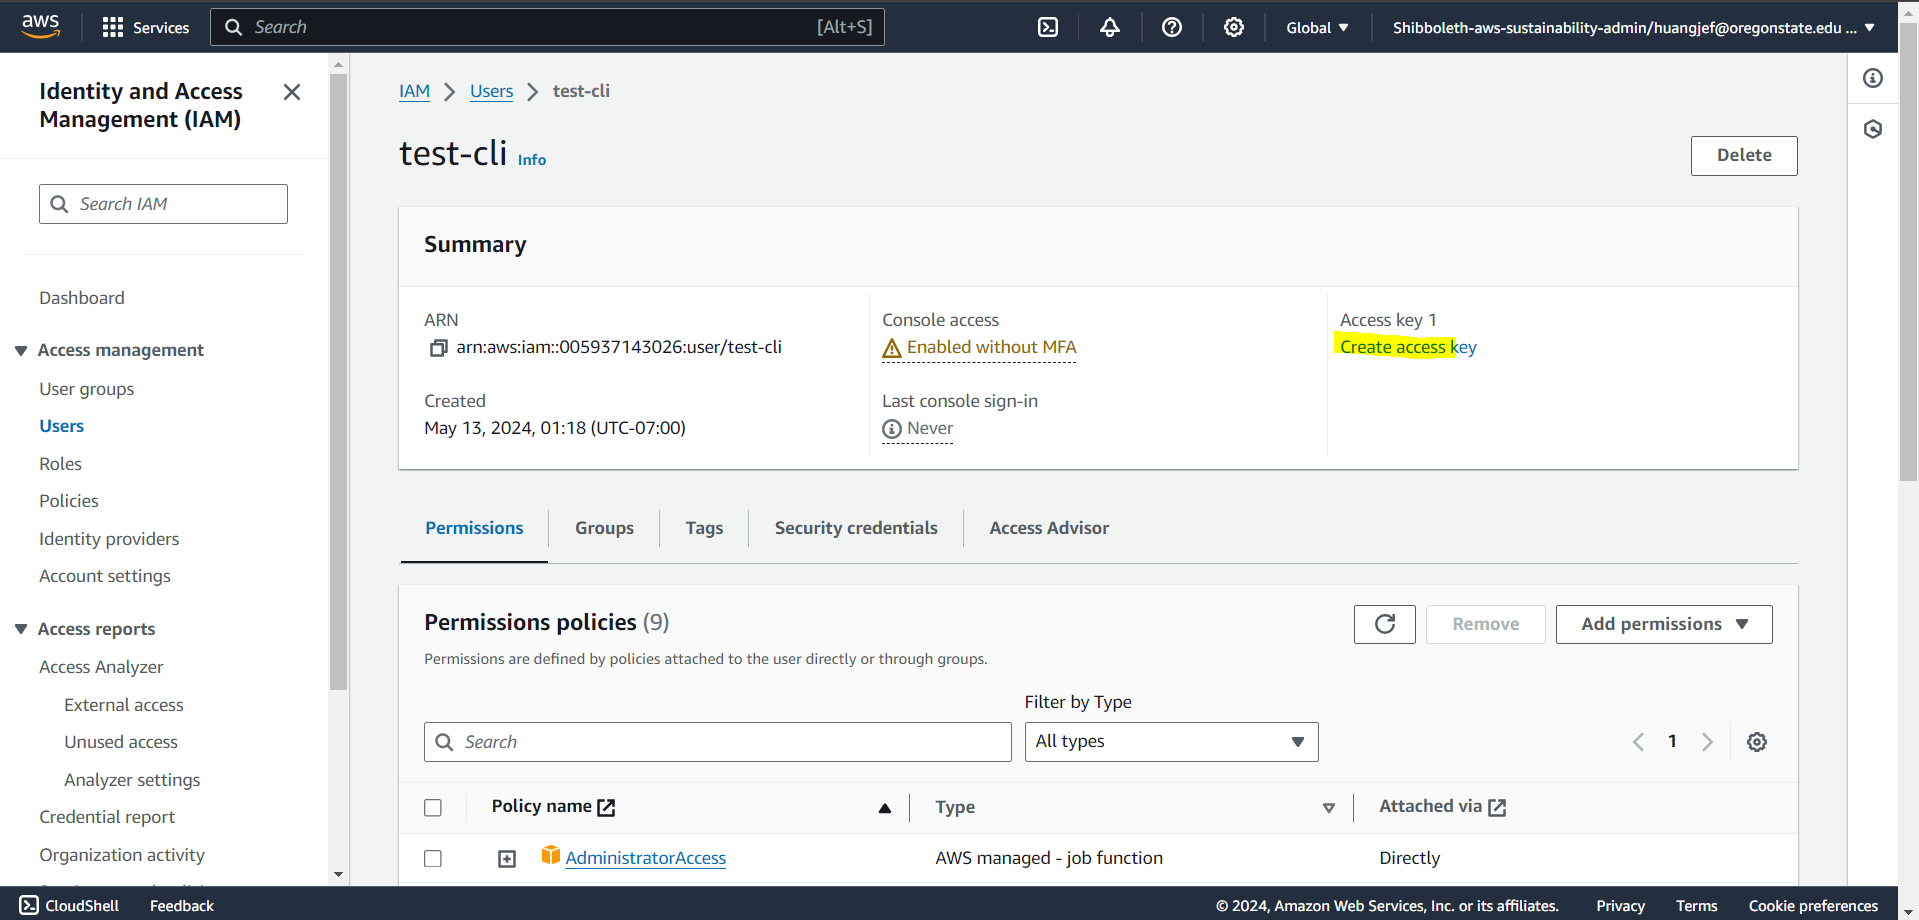Open the AWS console home logo

click(x=40, y=26)
